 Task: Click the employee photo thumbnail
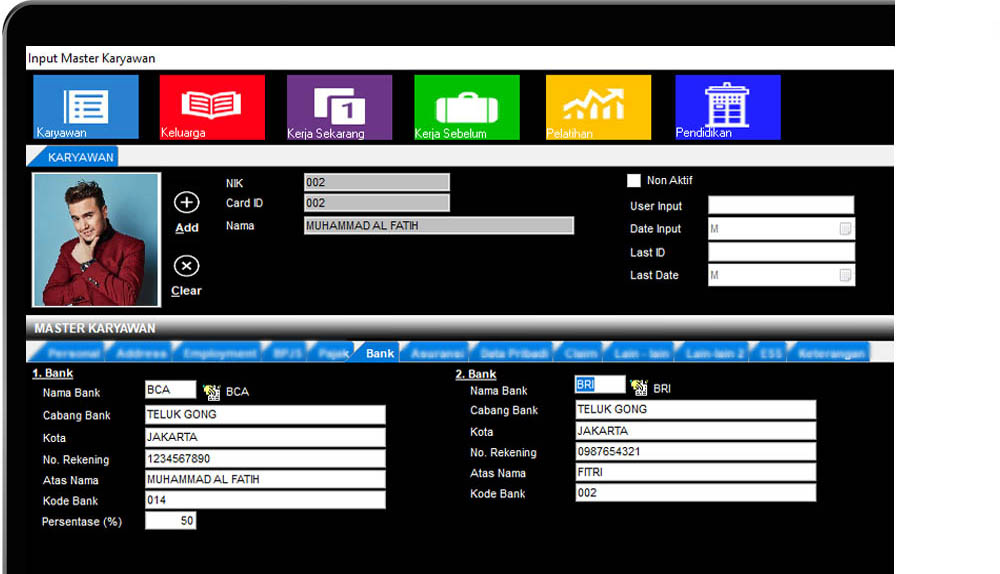pos(96,240)
